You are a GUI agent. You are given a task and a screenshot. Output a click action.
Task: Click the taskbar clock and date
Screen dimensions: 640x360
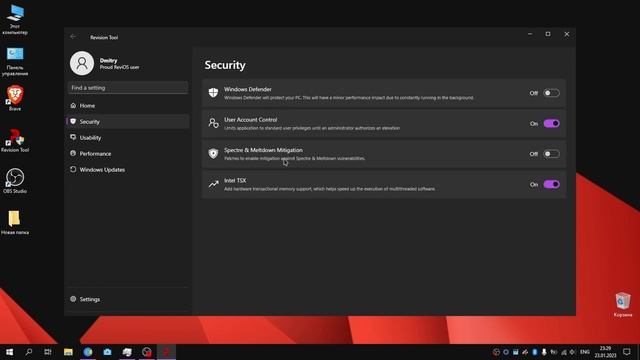(x=605, y=352)
